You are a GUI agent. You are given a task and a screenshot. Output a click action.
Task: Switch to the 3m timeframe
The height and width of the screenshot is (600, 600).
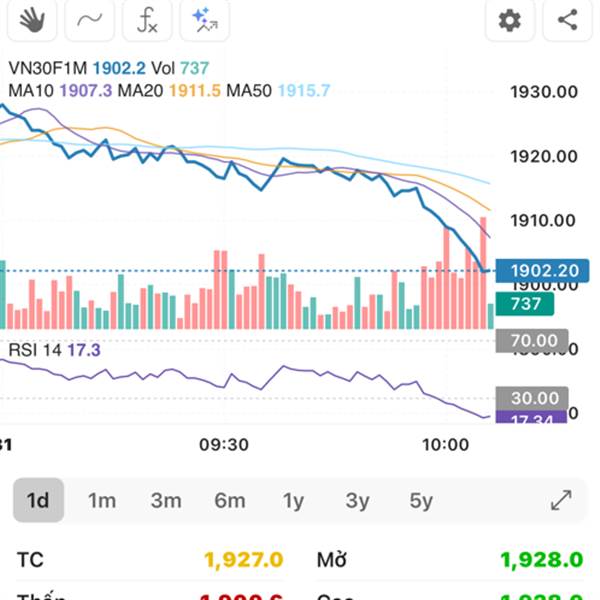coord(166,500)
